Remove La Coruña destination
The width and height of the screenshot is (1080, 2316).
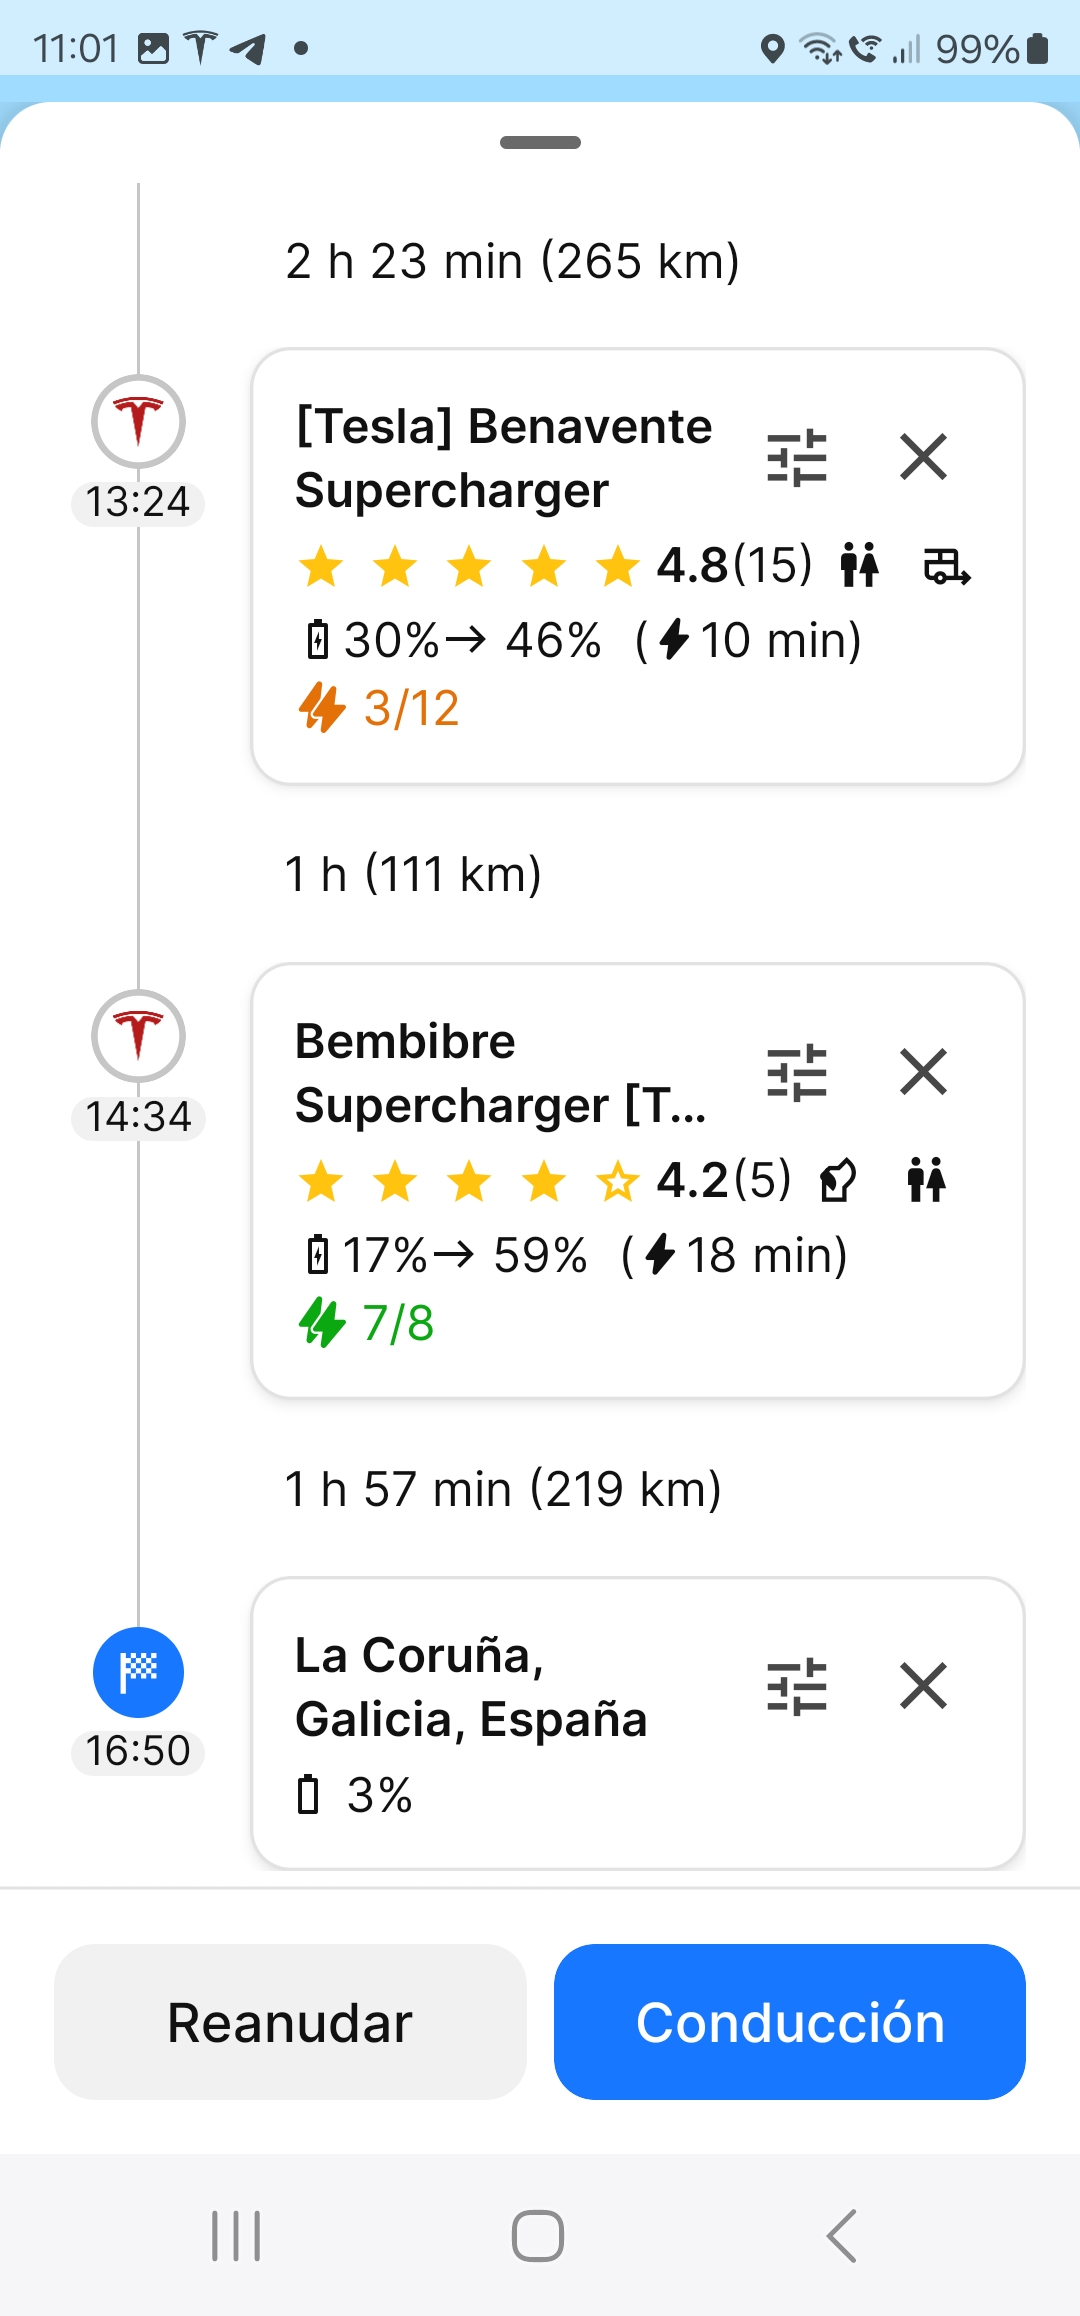pyautogui.click(x=923, y=1686)
